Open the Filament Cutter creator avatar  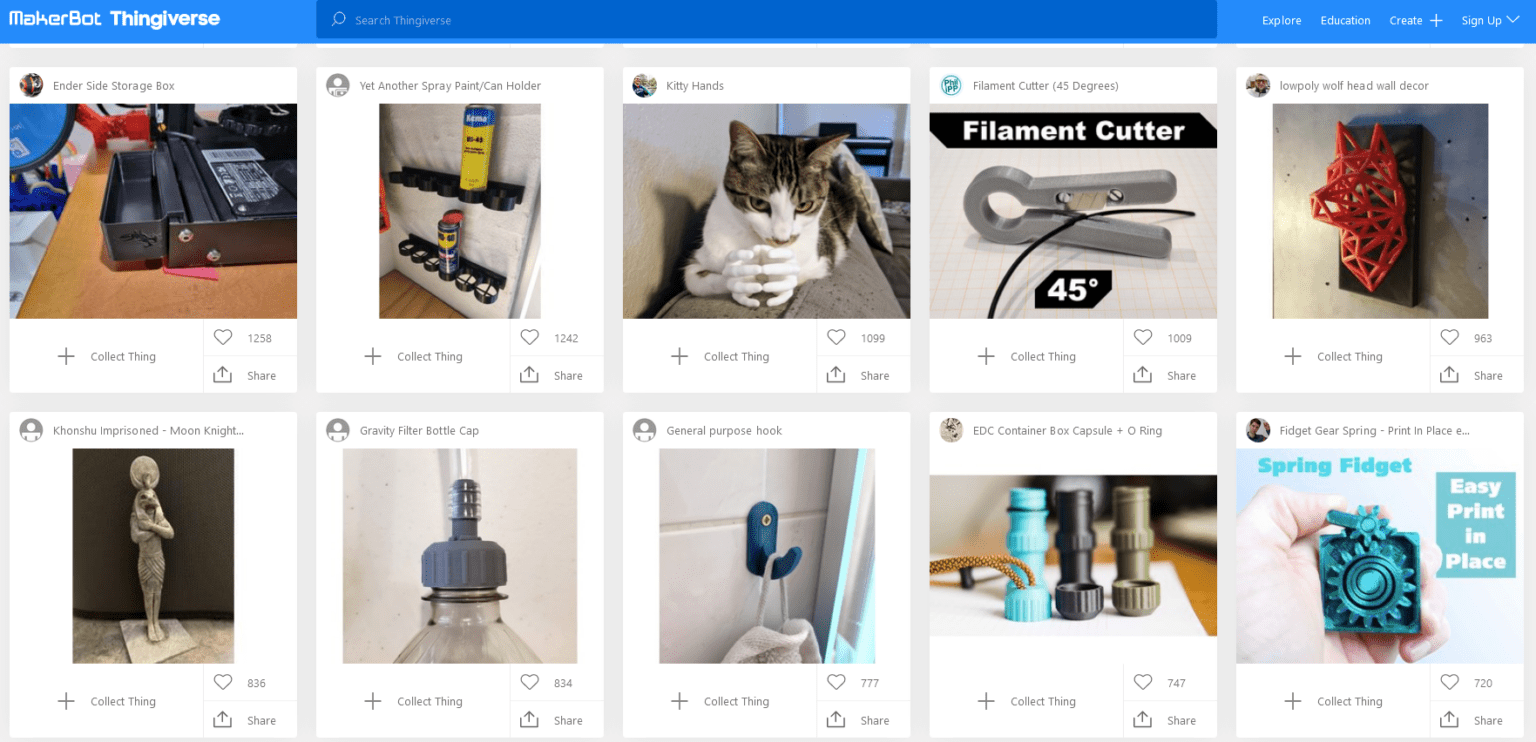951,85
